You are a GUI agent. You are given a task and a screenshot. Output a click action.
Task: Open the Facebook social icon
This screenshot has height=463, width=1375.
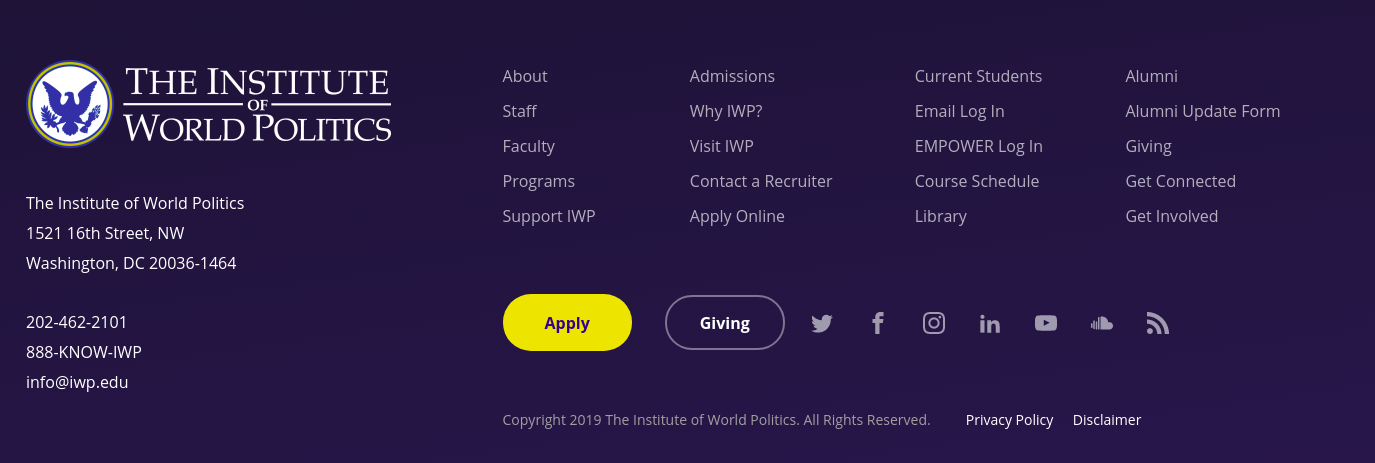(878, 323)
